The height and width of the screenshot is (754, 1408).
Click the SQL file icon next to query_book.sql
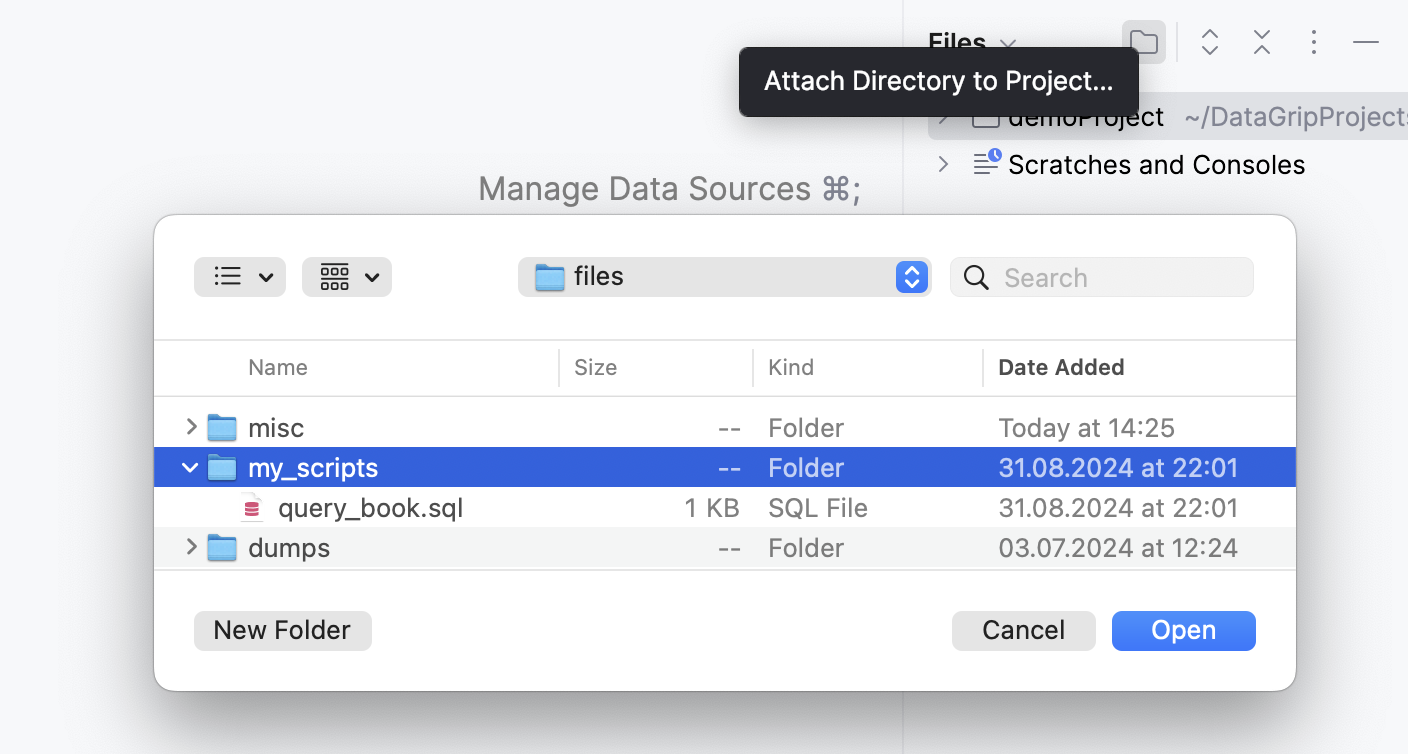(x=251, y=508)
